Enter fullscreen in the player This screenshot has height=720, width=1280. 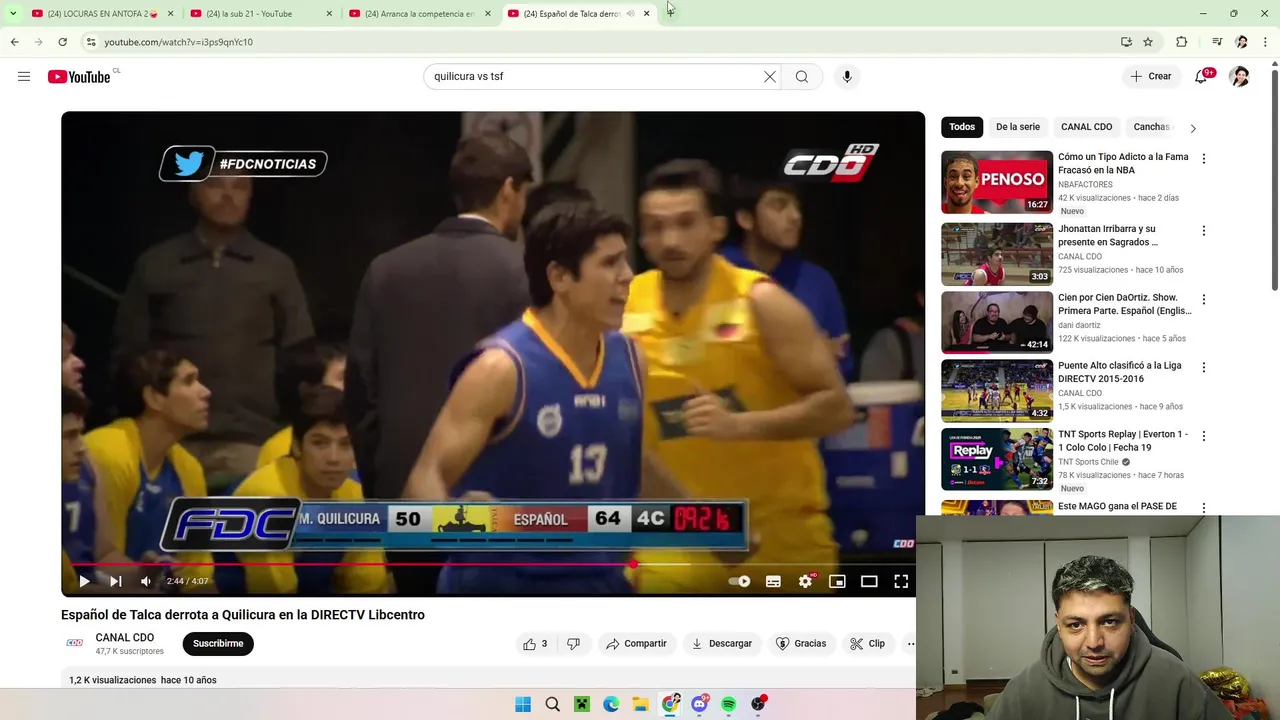coord(901,581)
